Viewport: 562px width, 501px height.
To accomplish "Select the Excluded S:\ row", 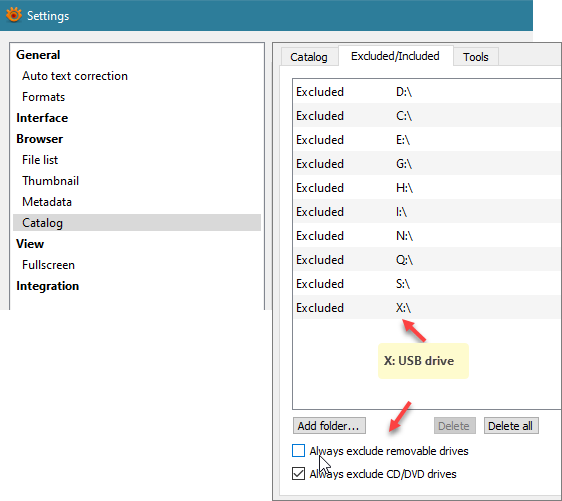I will click(x=427, y=283).
